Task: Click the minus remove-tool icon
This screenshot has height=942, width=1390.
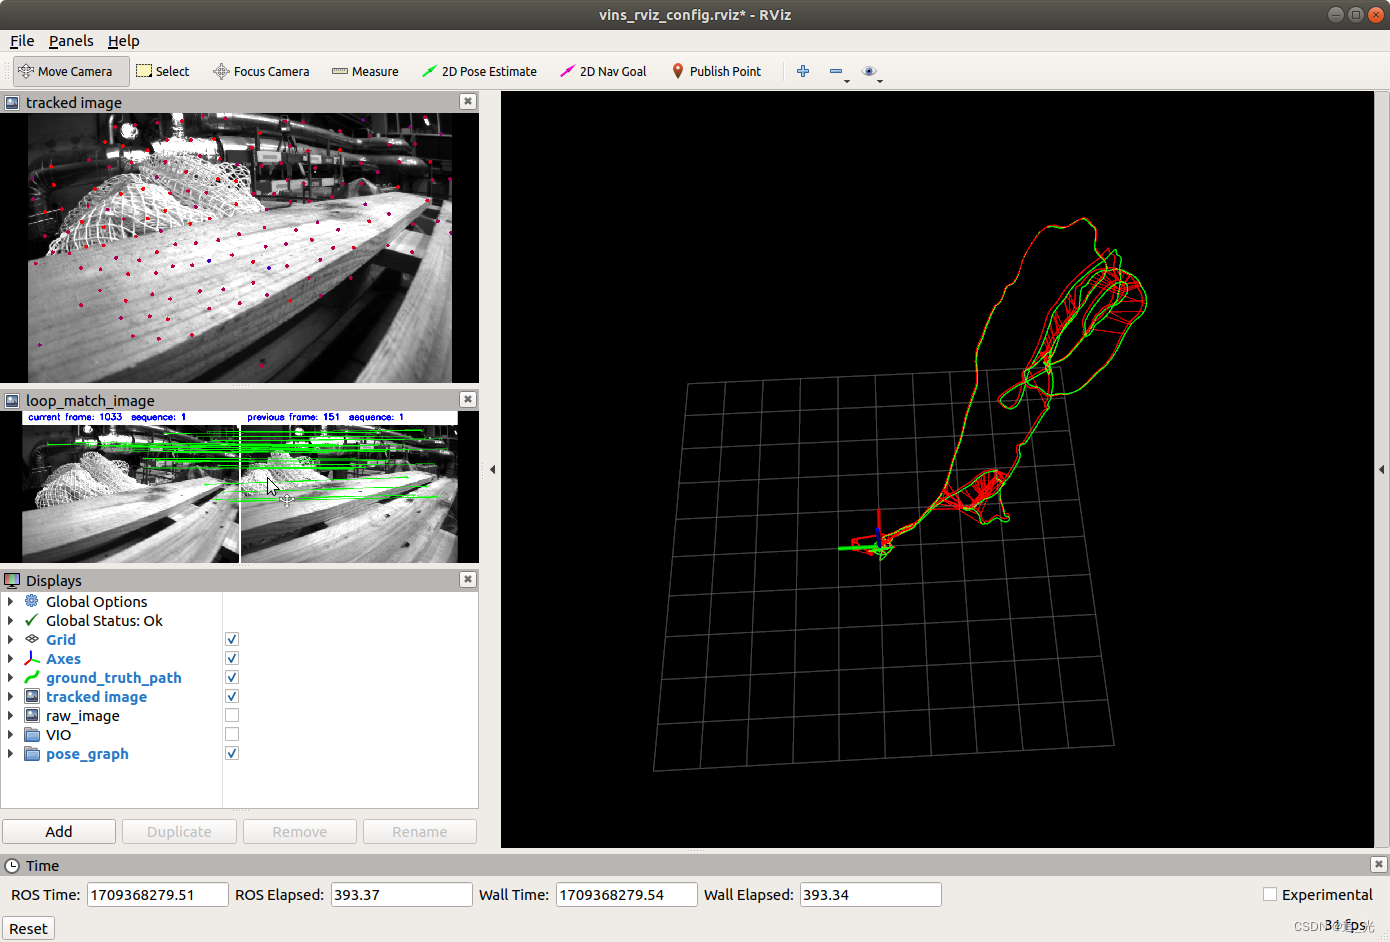Action: coord(836,71)
